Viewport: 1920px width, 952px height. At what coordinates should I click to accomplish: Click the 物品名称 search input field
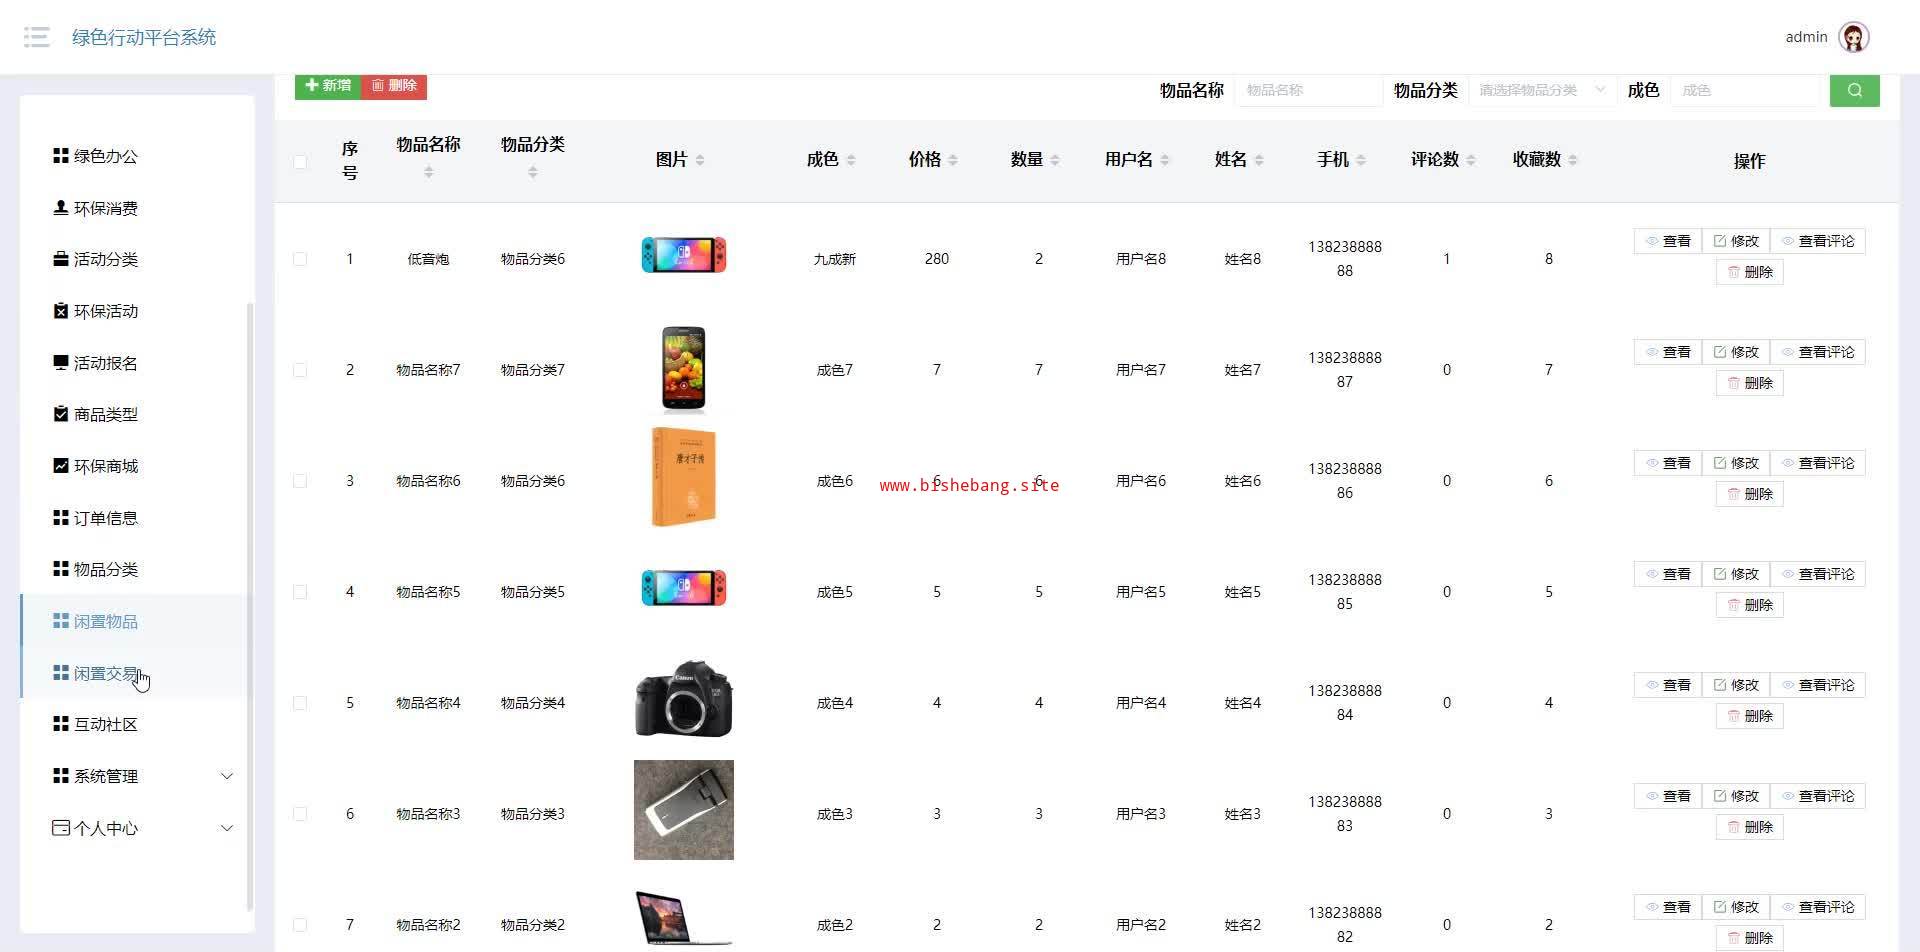click(1308, 90)
